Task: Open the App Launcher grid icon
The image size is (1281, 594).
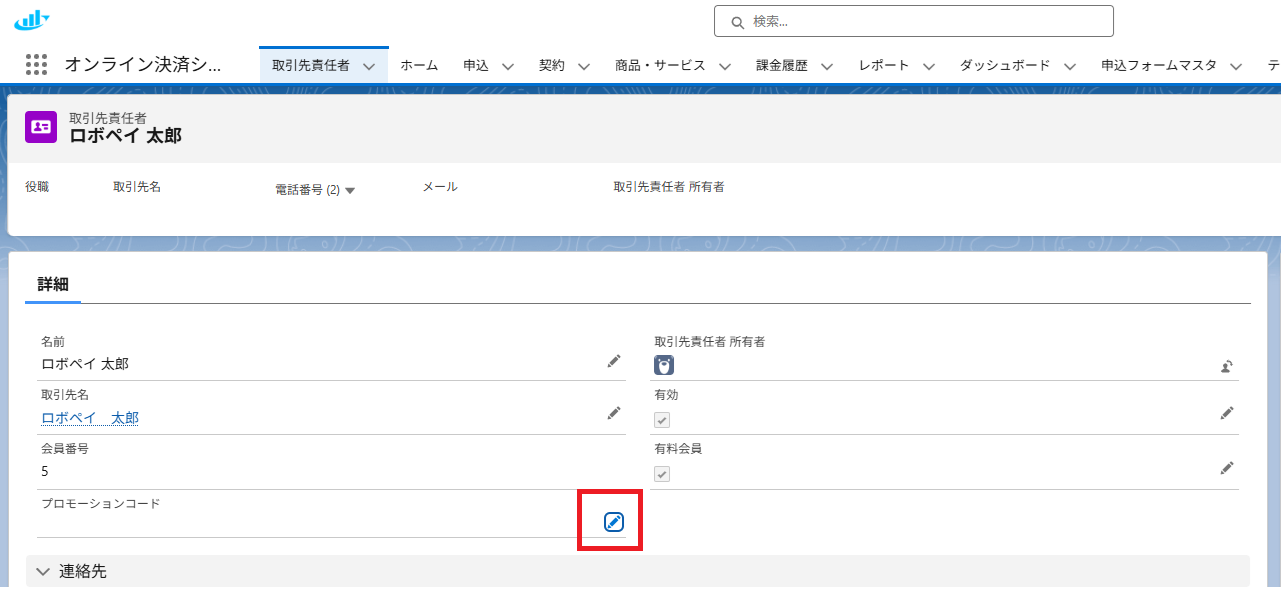Action: 36,65
